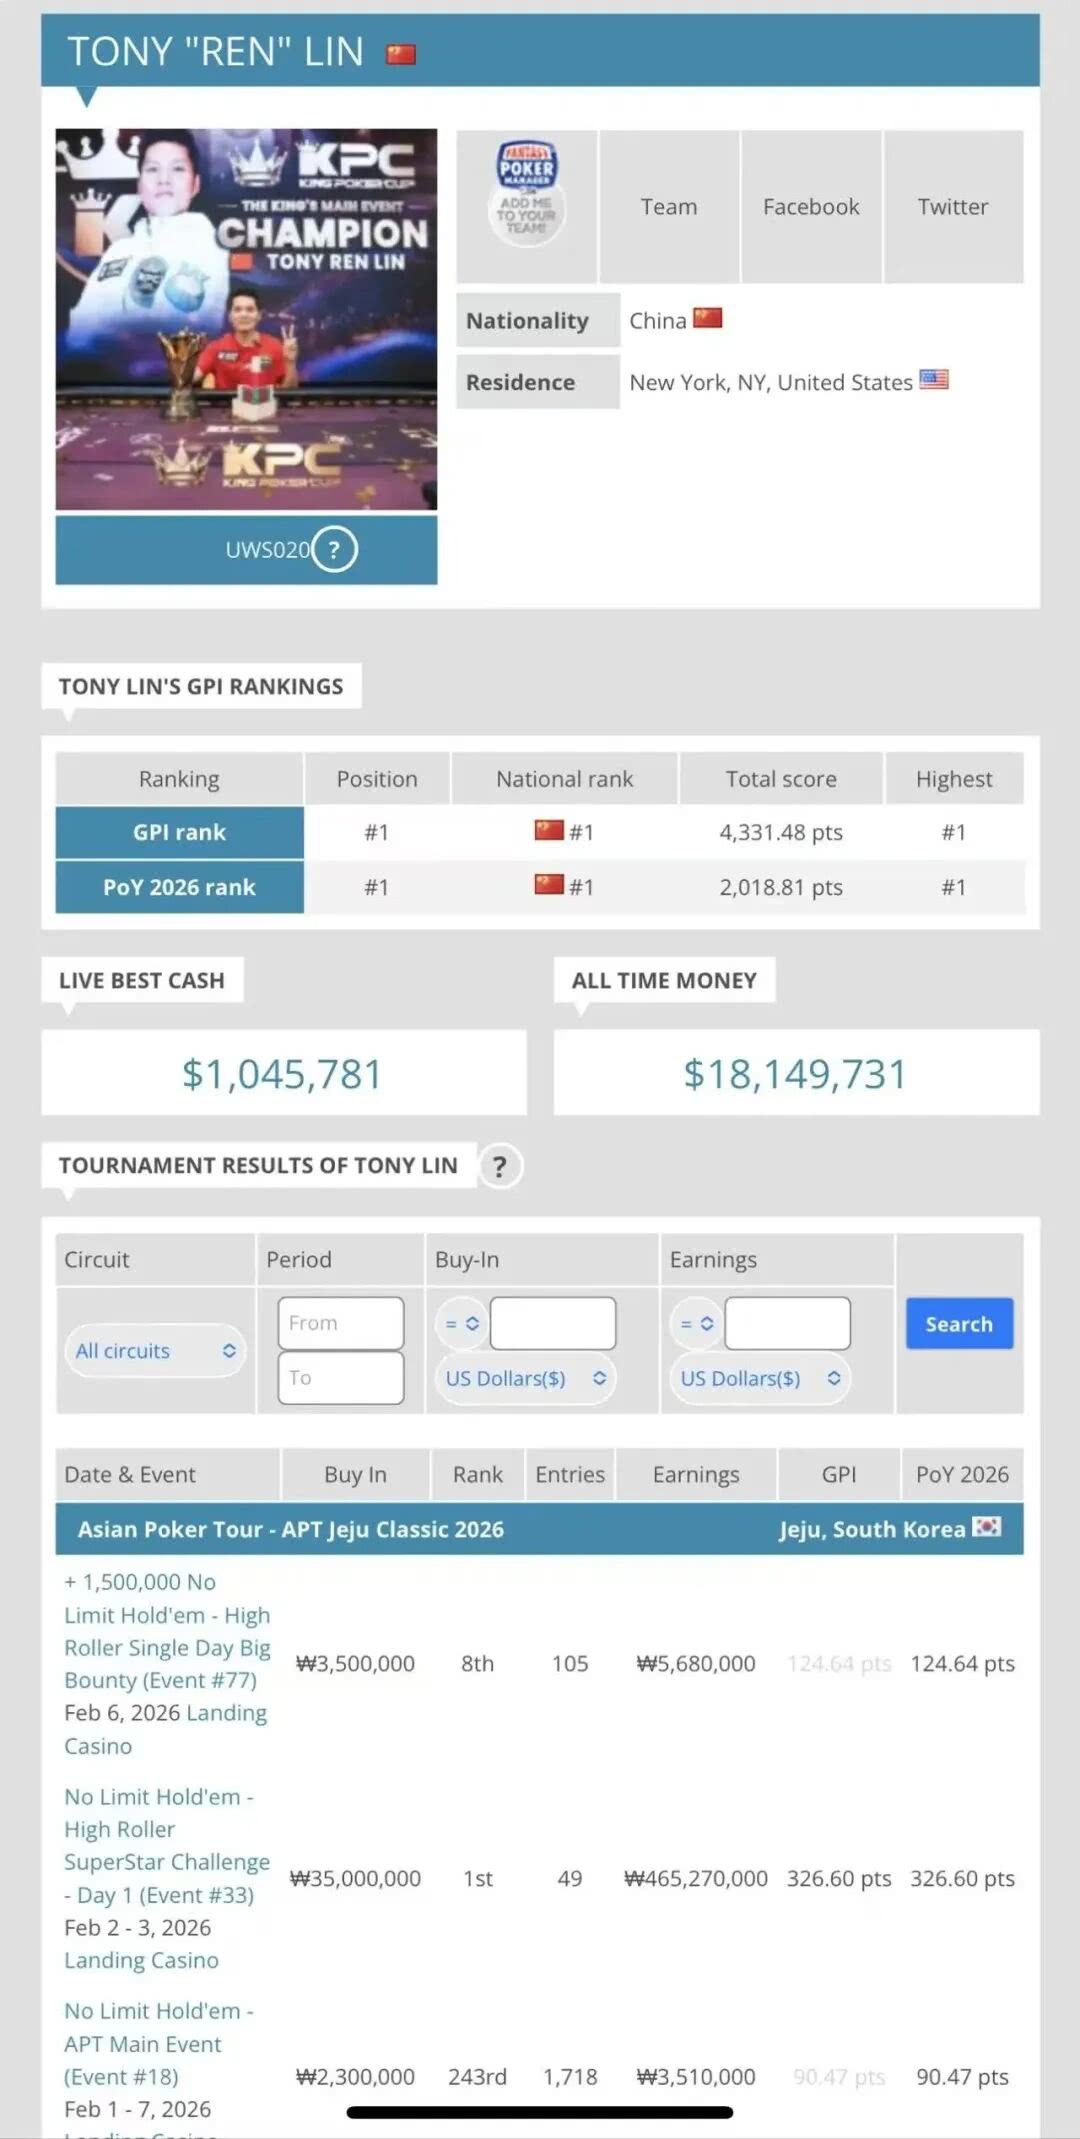Click the China flag beside Nationality

coord(708,319)
